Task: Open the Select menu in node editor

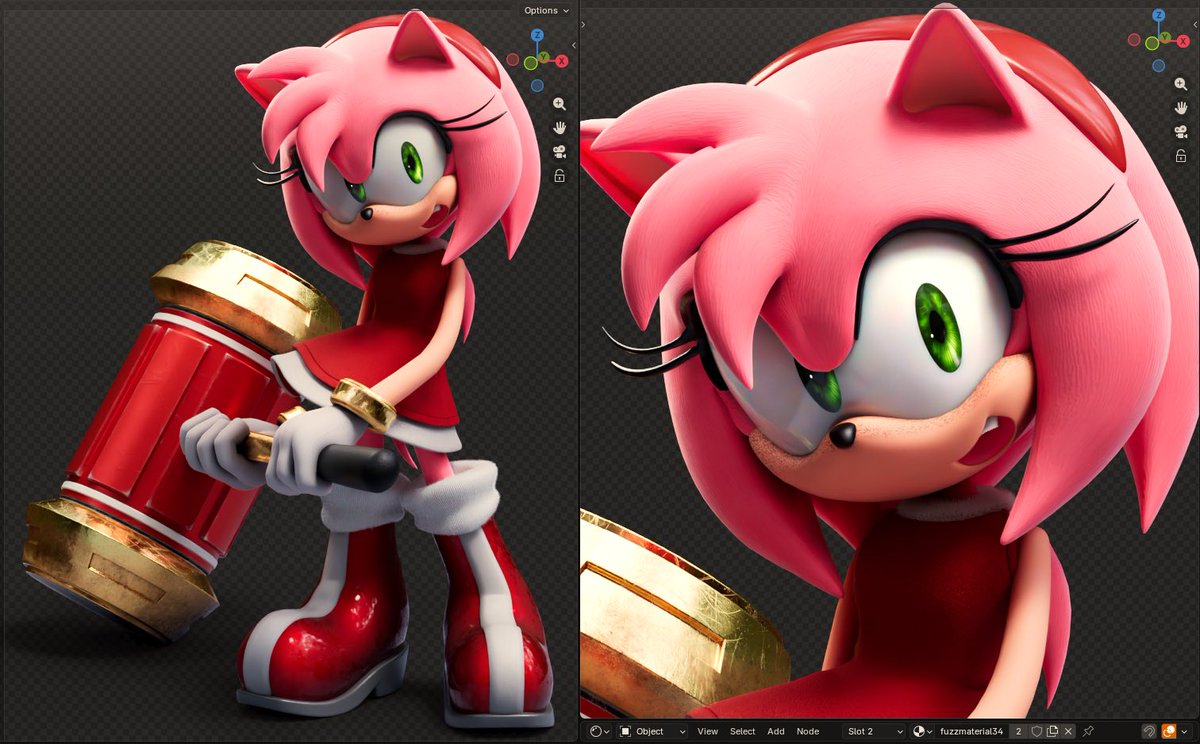Action: click(742, 731)
